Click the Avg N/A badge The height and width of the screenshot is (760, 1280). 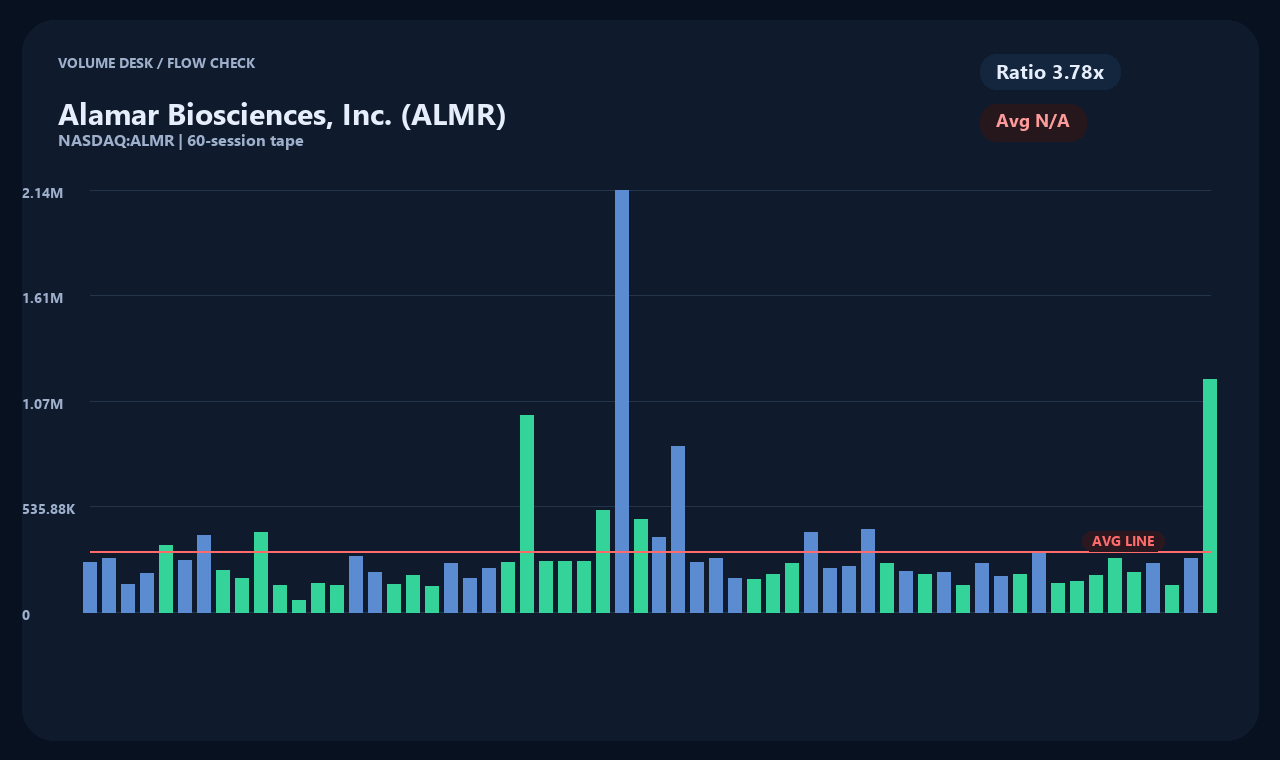pyautogui.click(x=1033, y=122)
